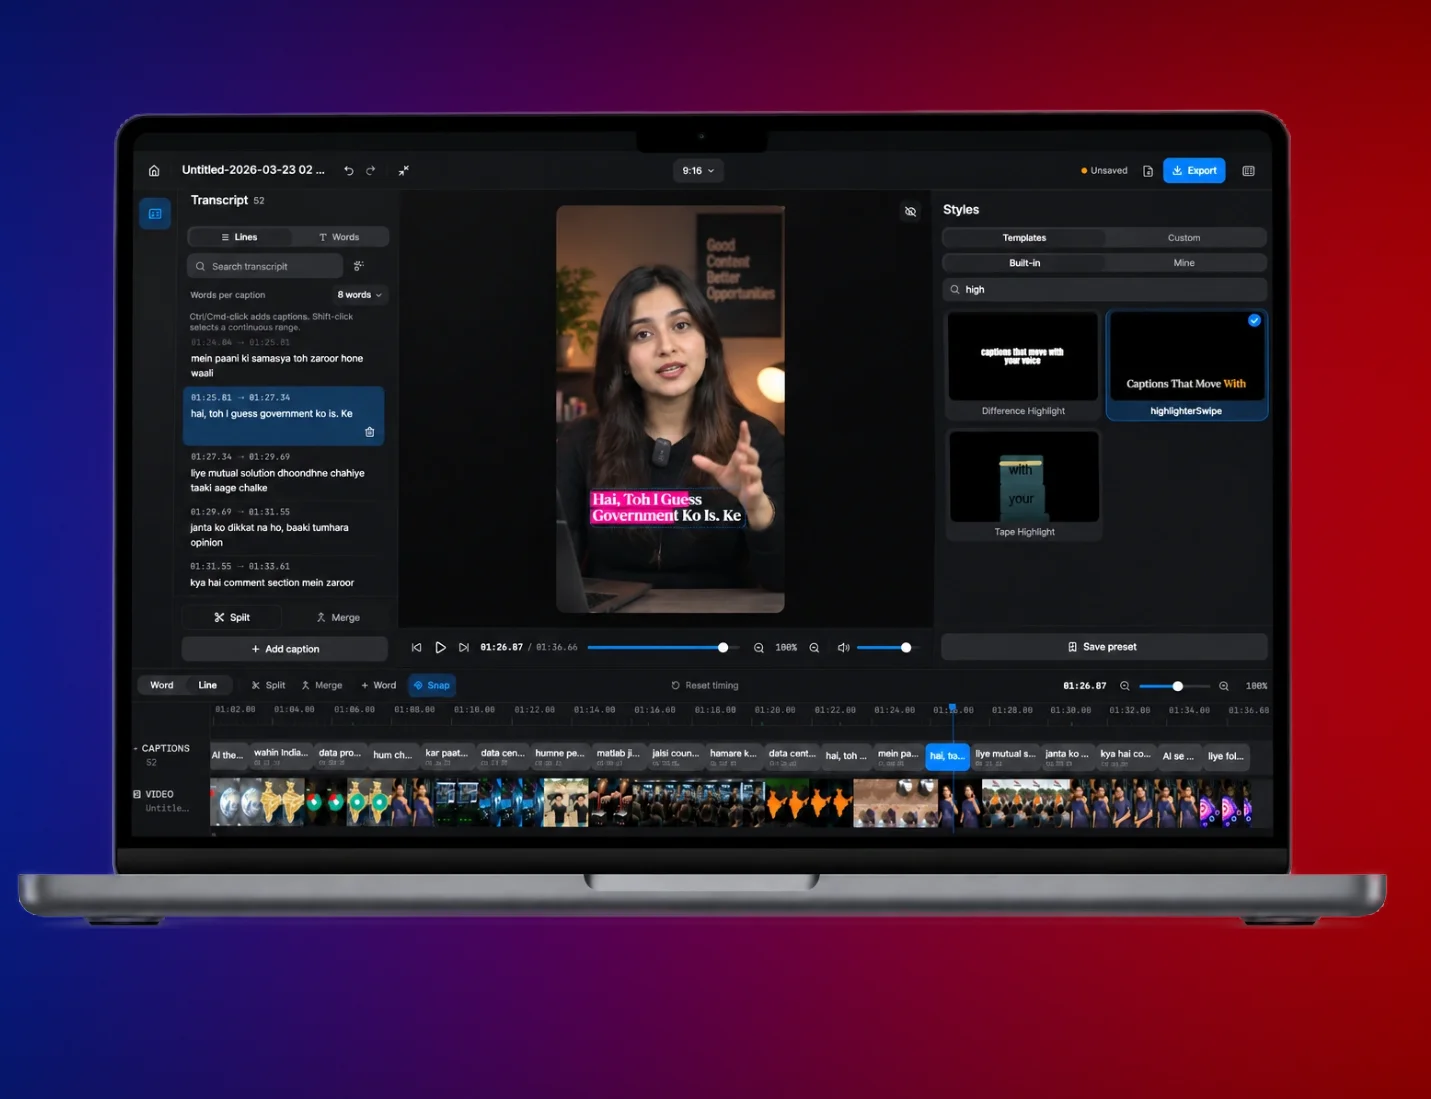Zoom in the timeline magnifier icon
1431x1099 pixels.
point(1224,686)
